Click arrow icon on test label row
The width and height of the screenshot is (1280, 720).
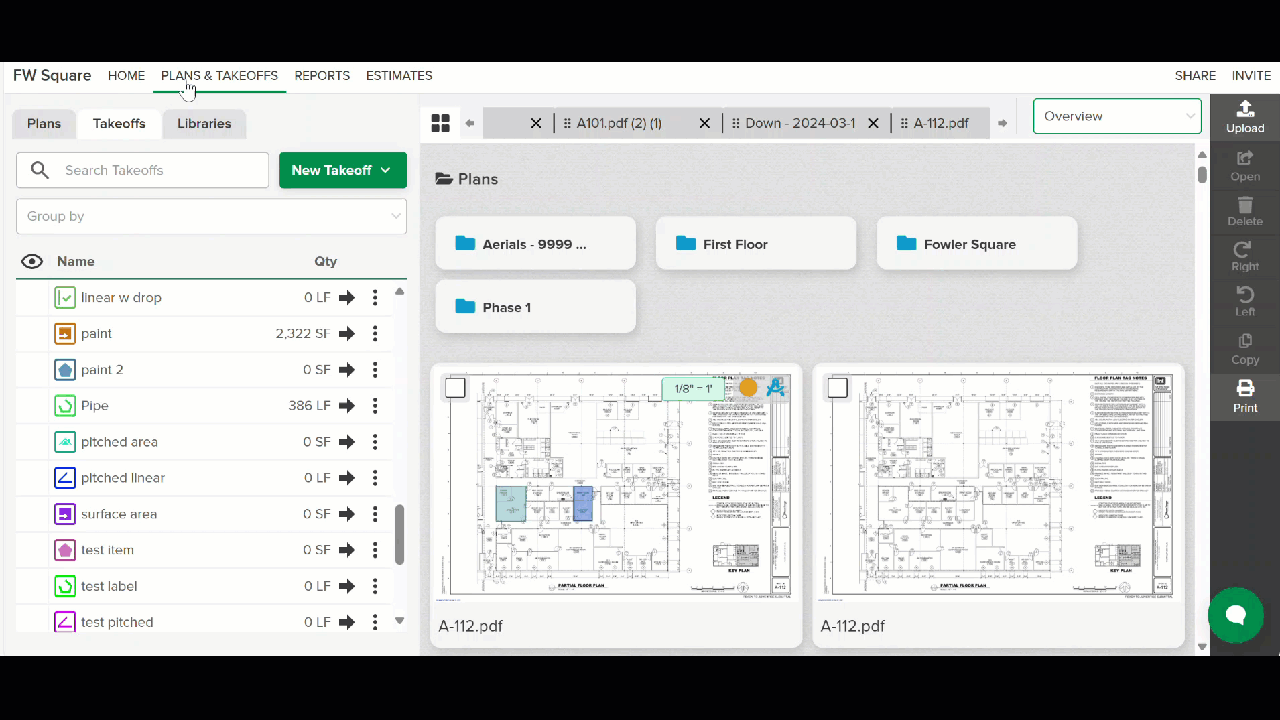pos(346,586)
